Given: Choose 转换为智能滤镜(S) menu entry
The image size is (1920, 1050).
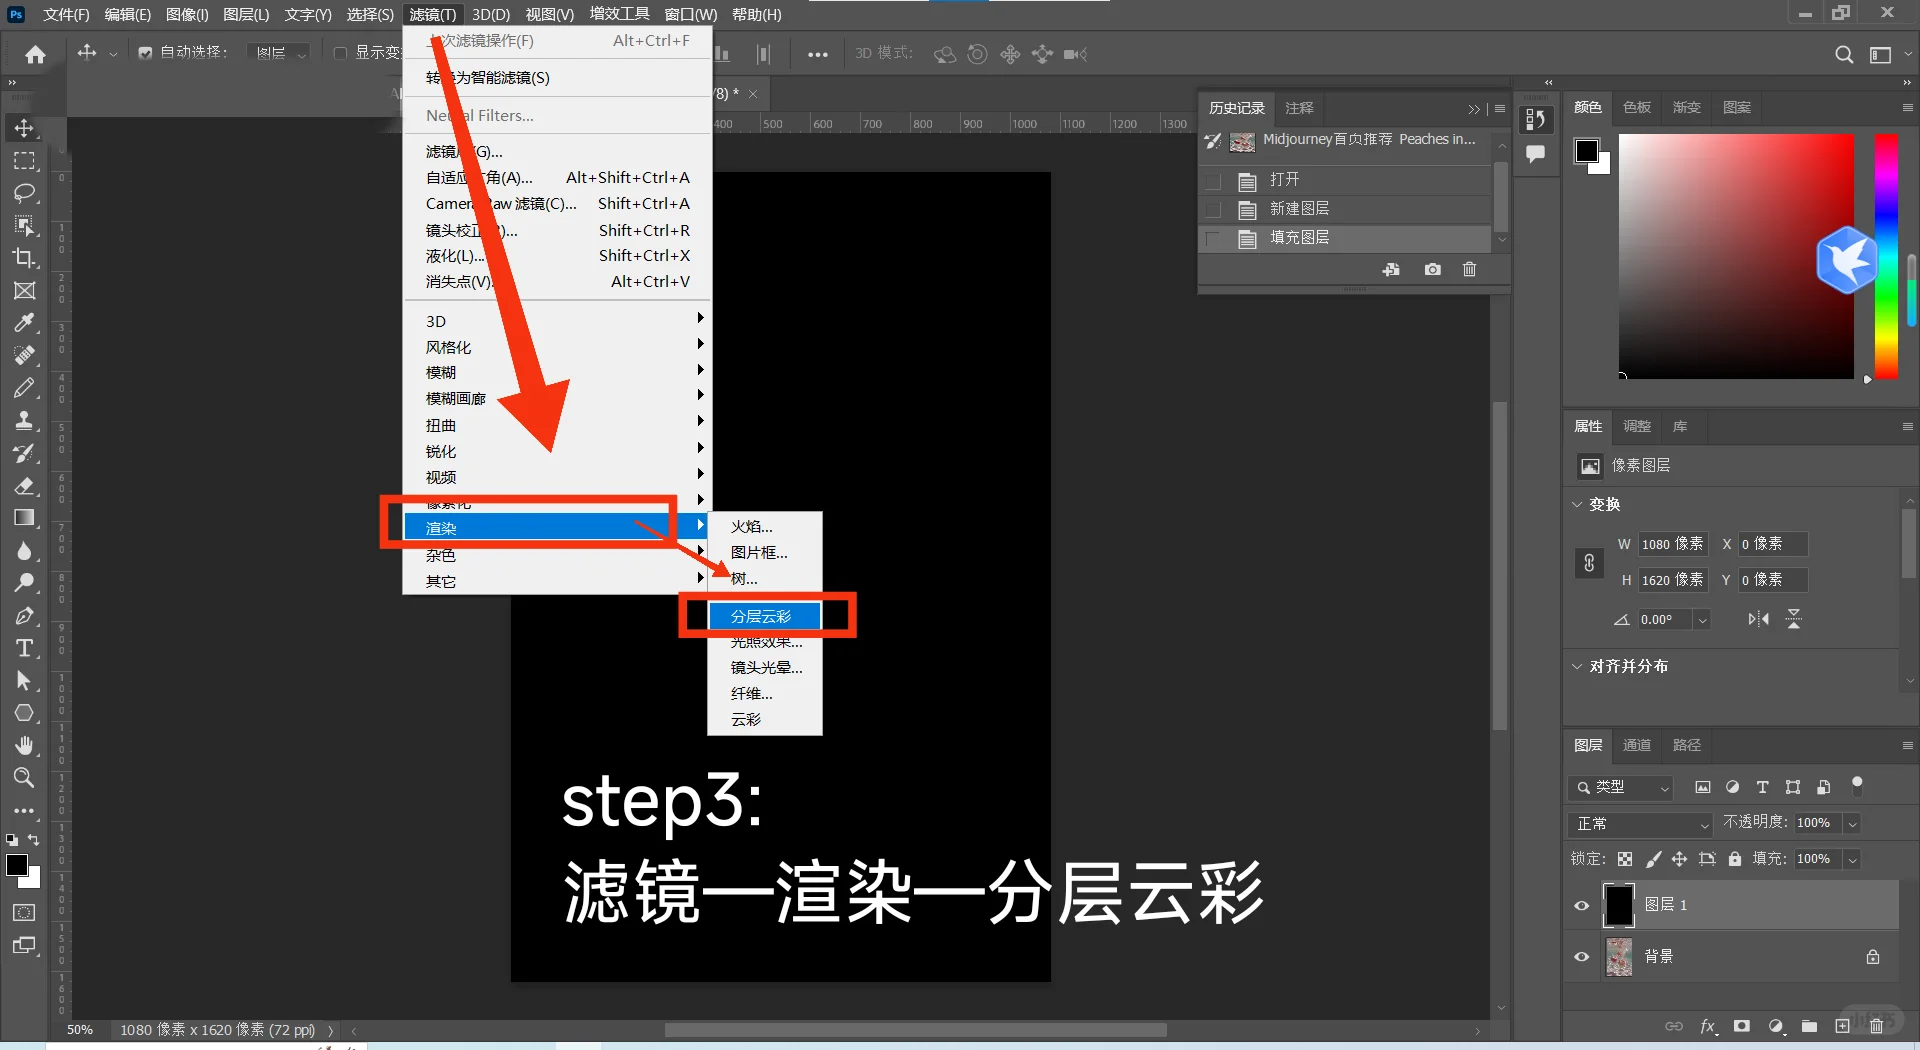Looking at the screenshot, I should [556, 78].
